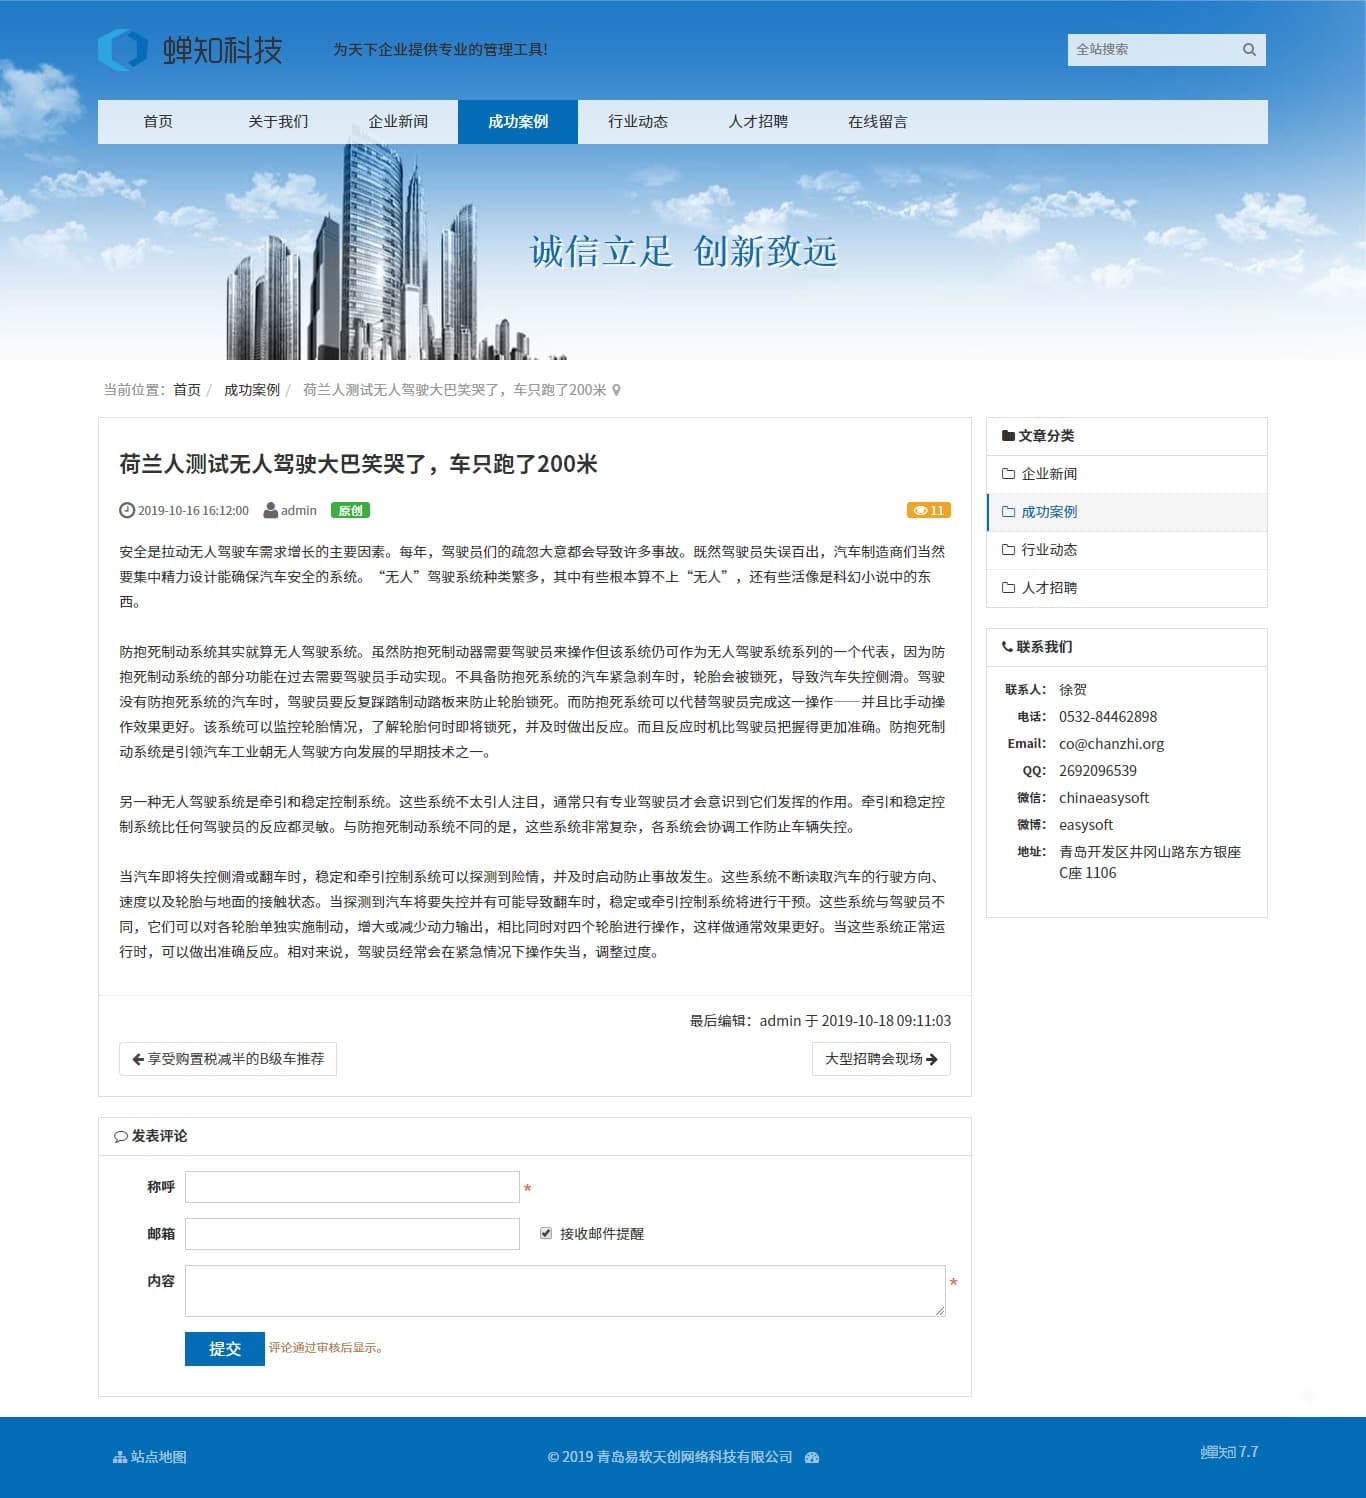Image resolution: width=1366 pixels, height=1498 pixels.
Task: Click the phone number 0532-84462898
Action: [x=1108, y=717]
